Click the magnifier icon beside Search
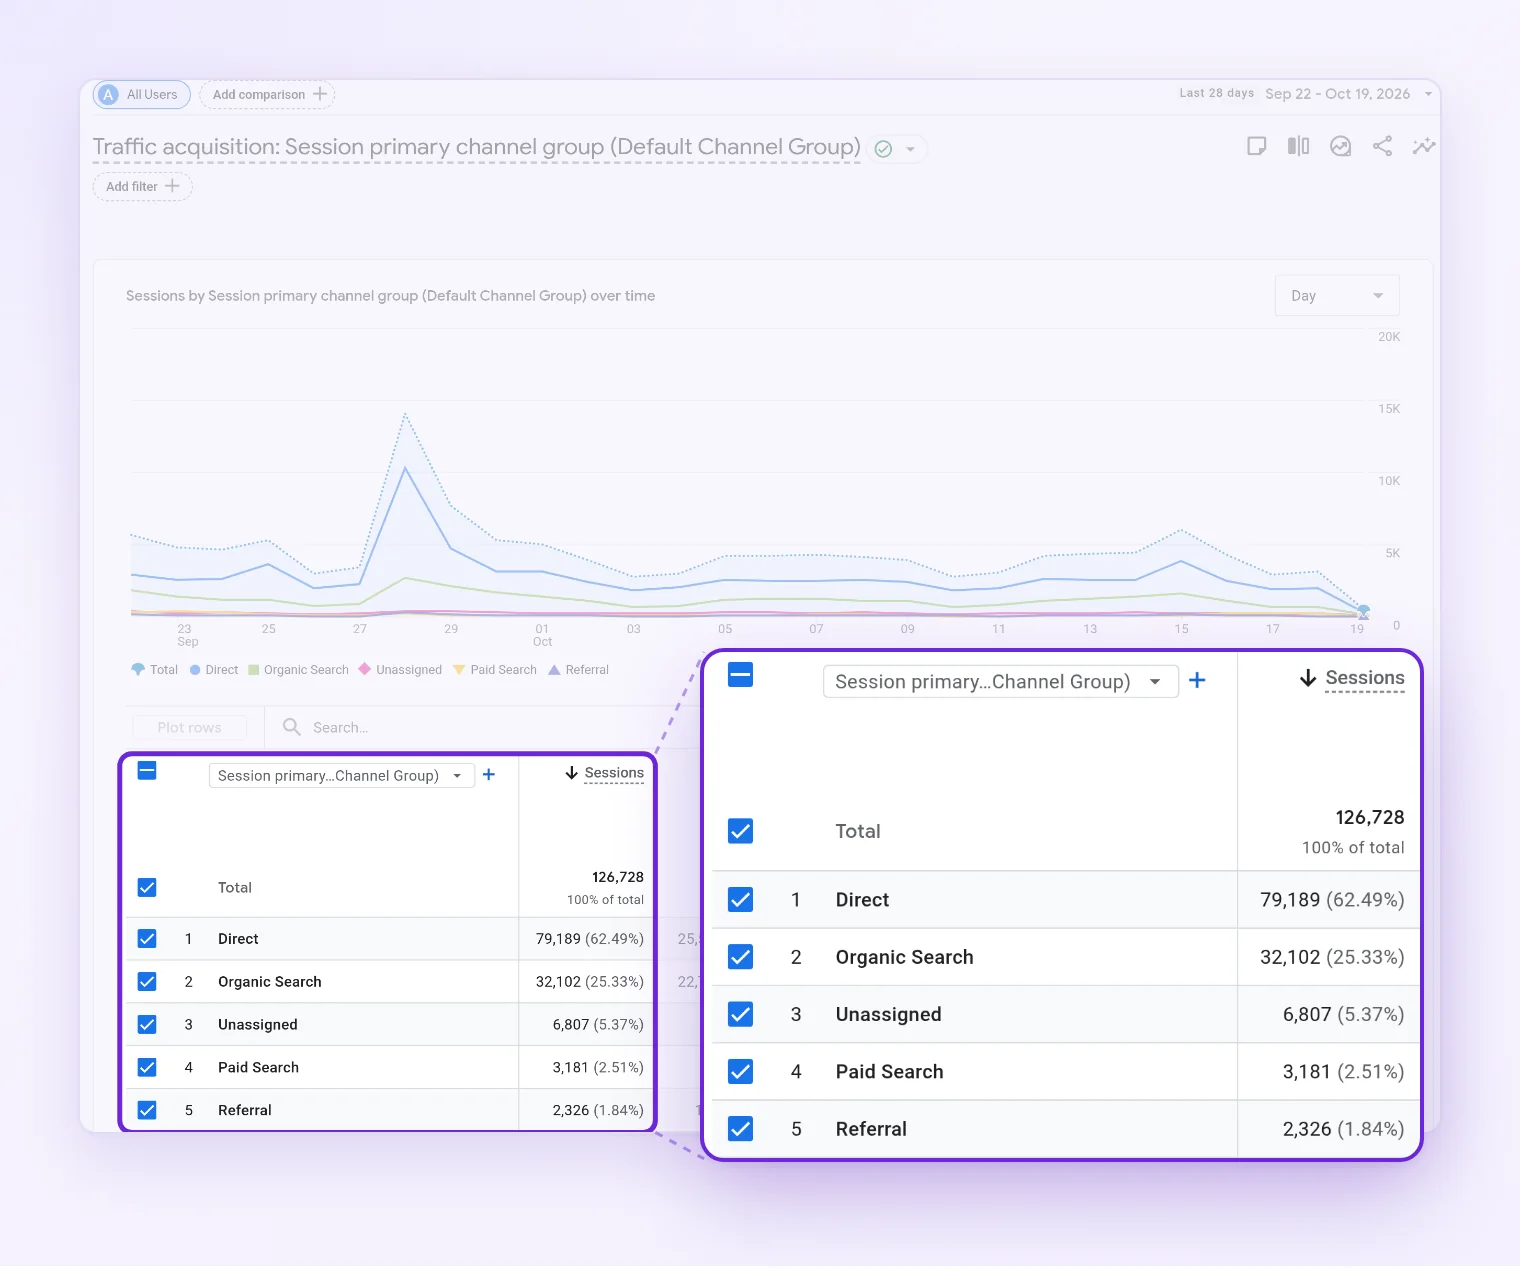Viewport: 1520px width, 1268px height. [292, 727]
